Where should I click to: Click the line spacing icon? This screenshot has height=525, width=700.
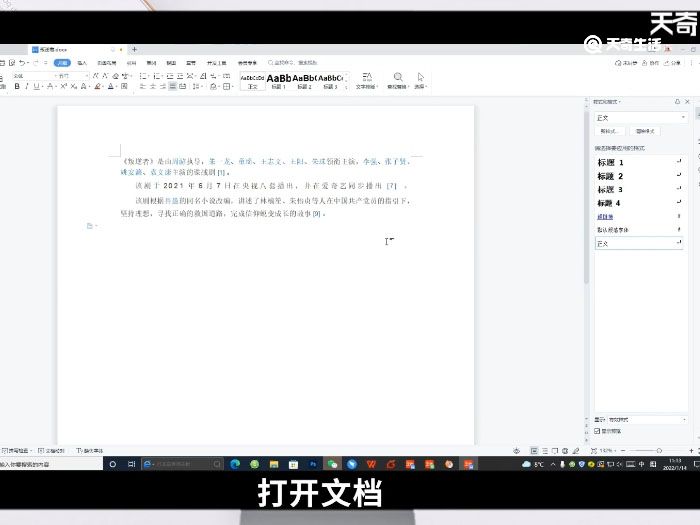[x=197, y=86]
